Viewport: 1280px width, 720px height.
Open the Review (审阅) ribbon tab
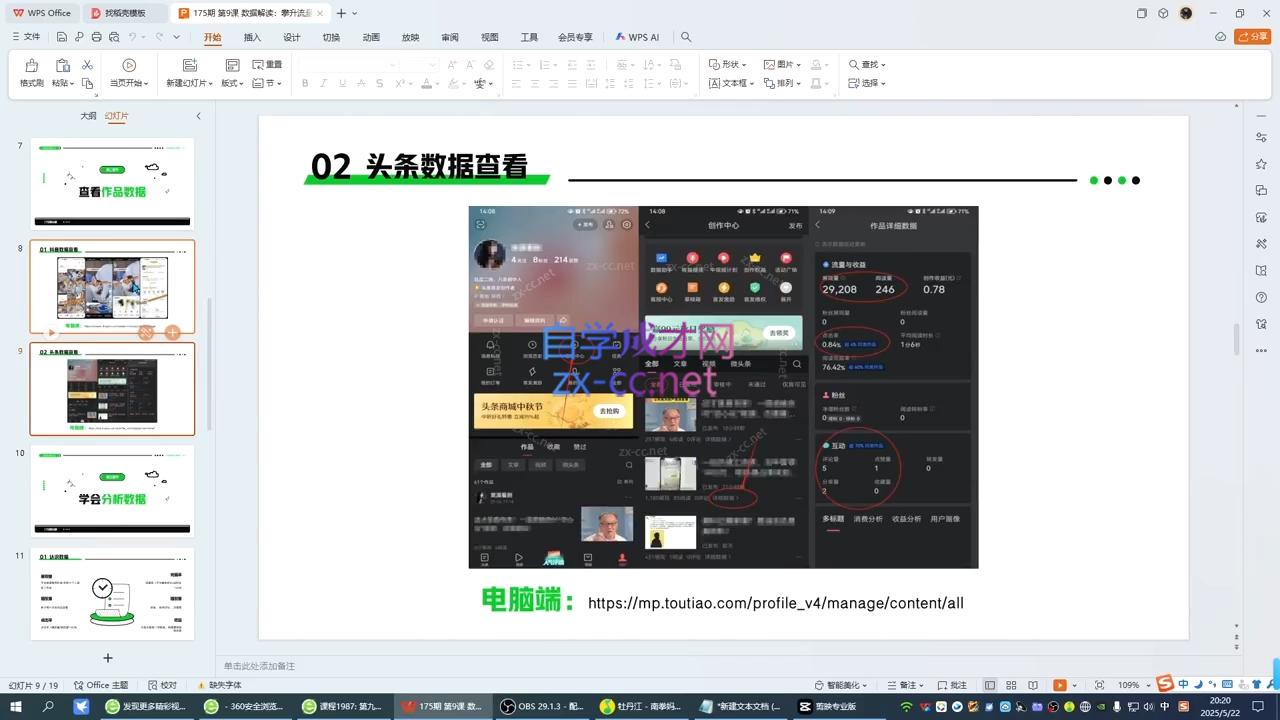coord(450,37)
